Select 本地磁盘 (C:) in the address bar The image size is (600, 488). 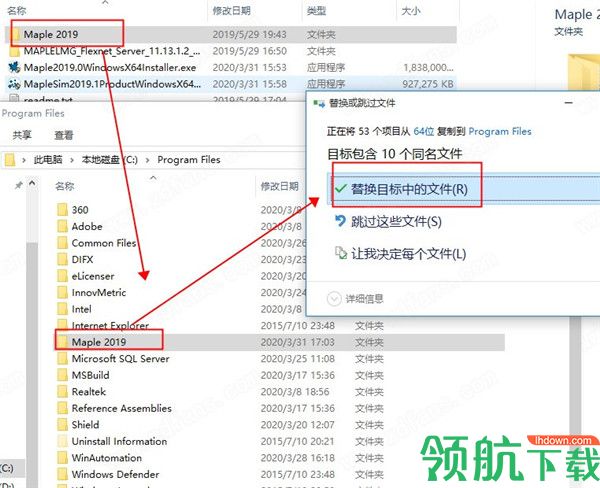(x=109, y=160)
